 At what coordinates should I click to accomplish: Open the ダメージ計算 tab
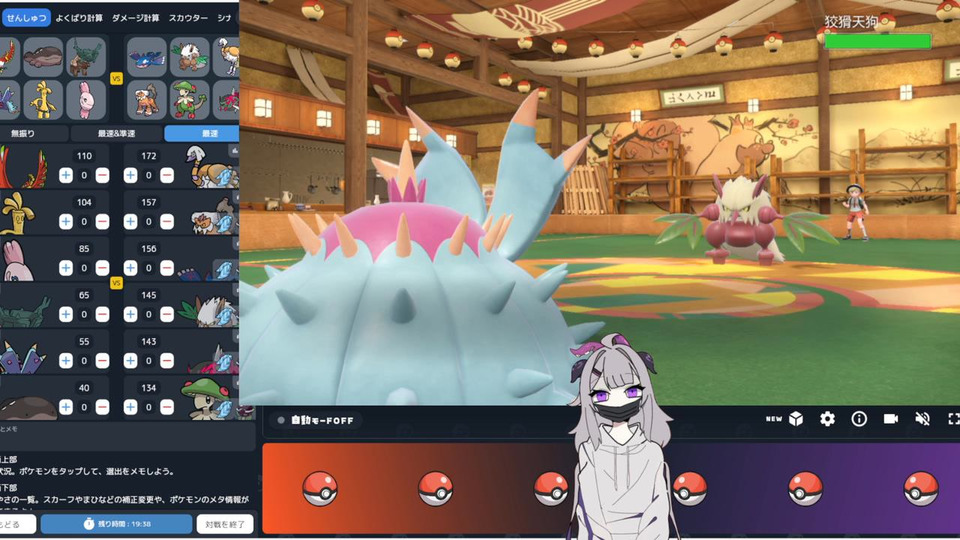tap(135, 18)
